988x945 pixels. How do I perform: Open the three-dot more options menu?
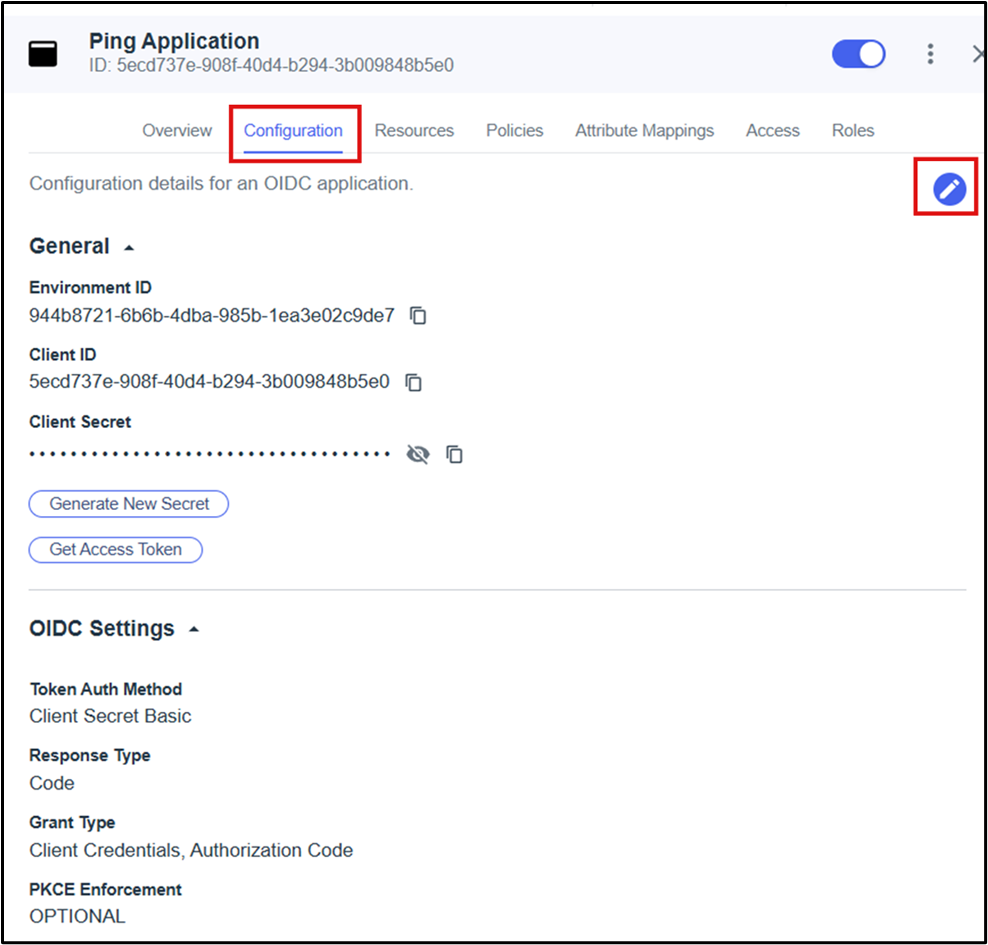(930, 54)
